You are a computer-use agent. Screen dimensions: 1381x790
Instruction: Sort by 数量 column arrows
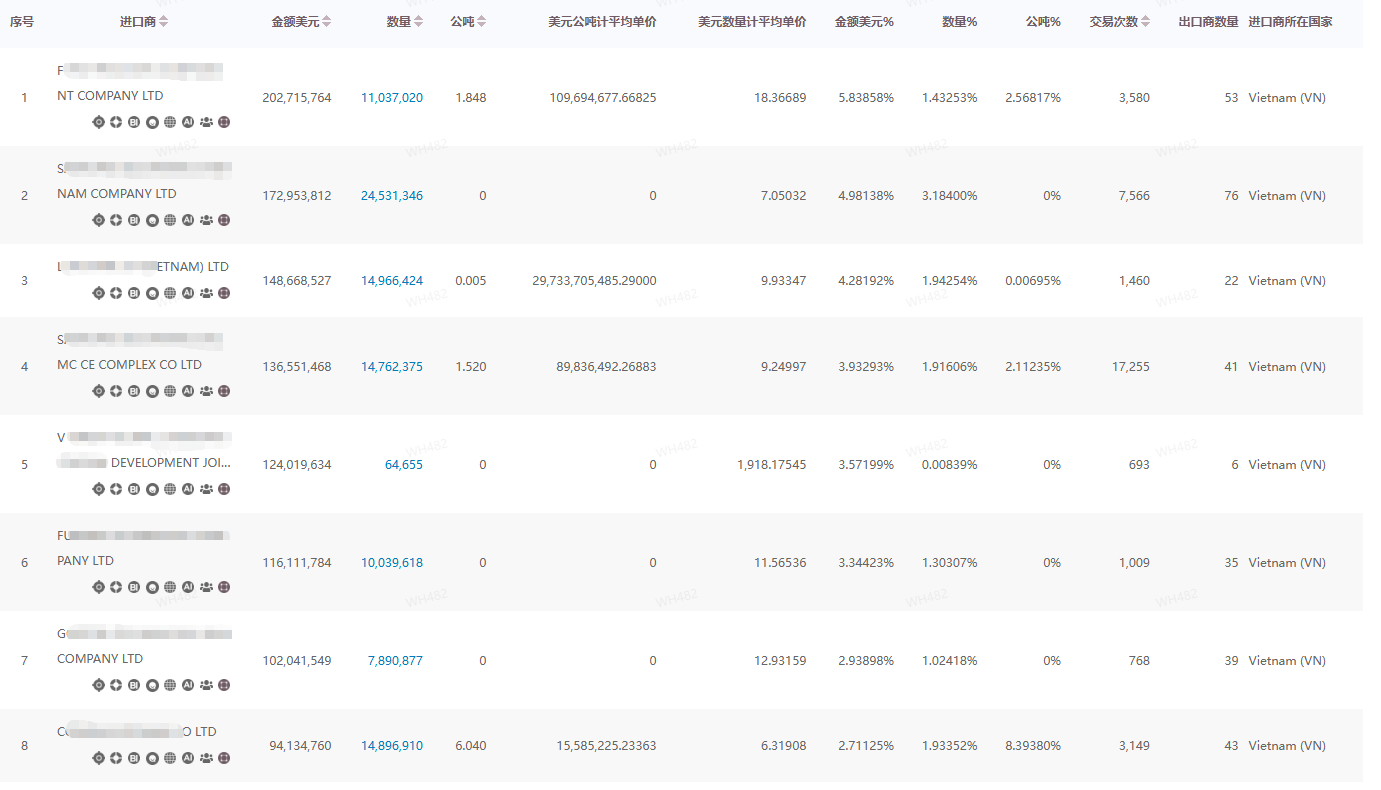click(418, 22)
